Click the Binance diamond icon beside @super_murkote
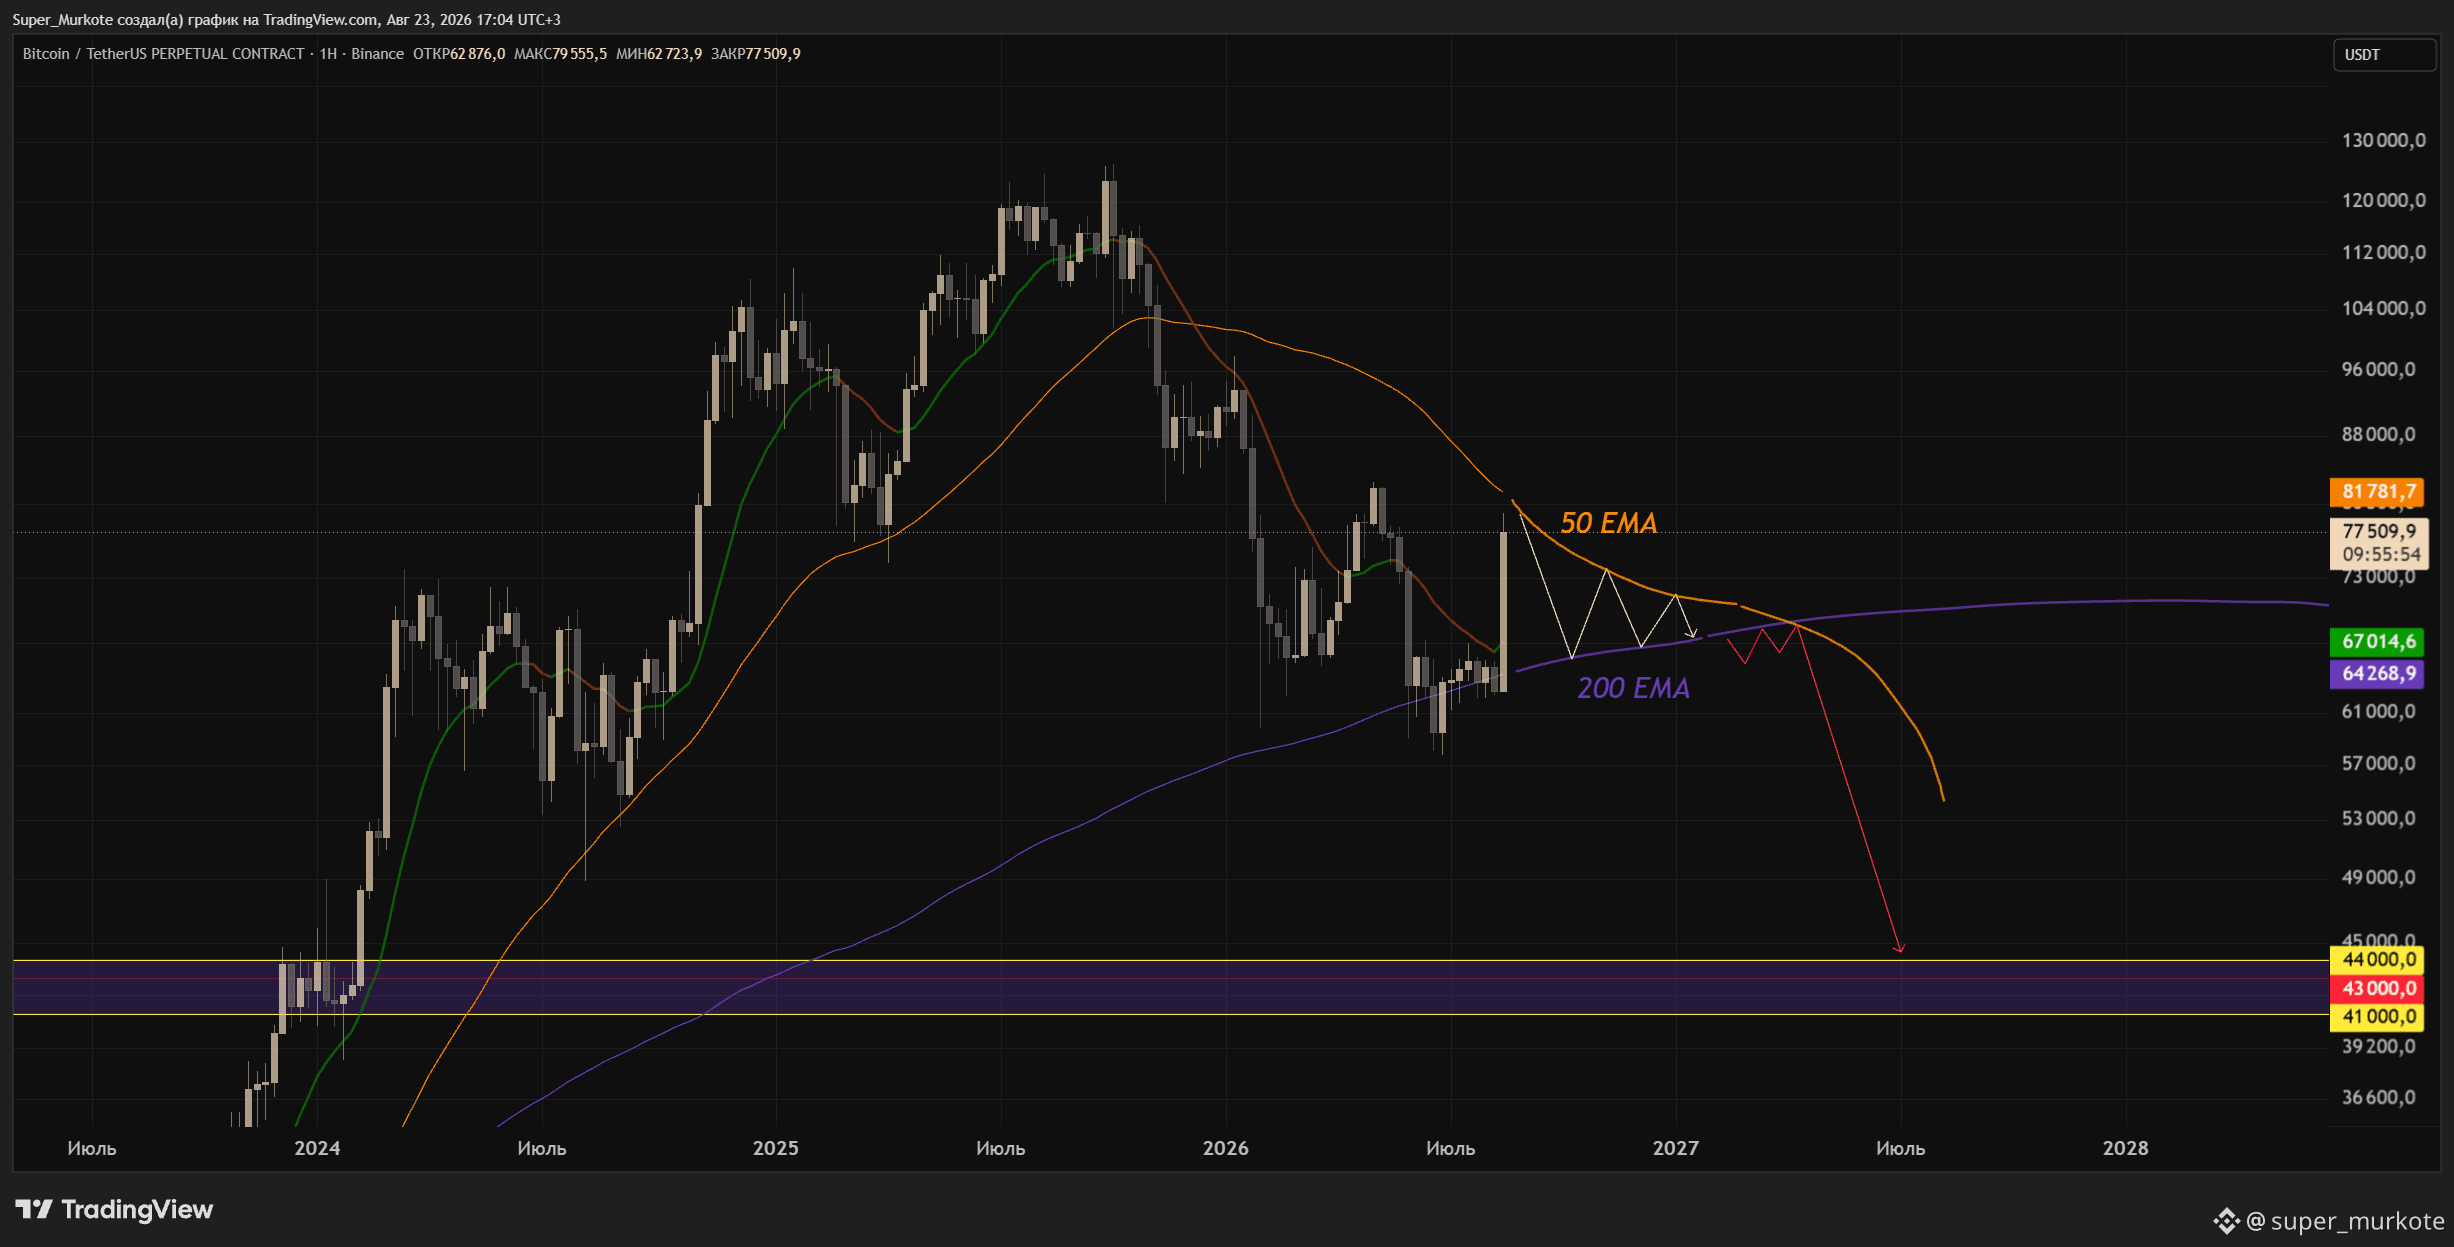The width and height of the screenshot is (2454, 1247). pyautogui.click(x=2226, y=1221)
